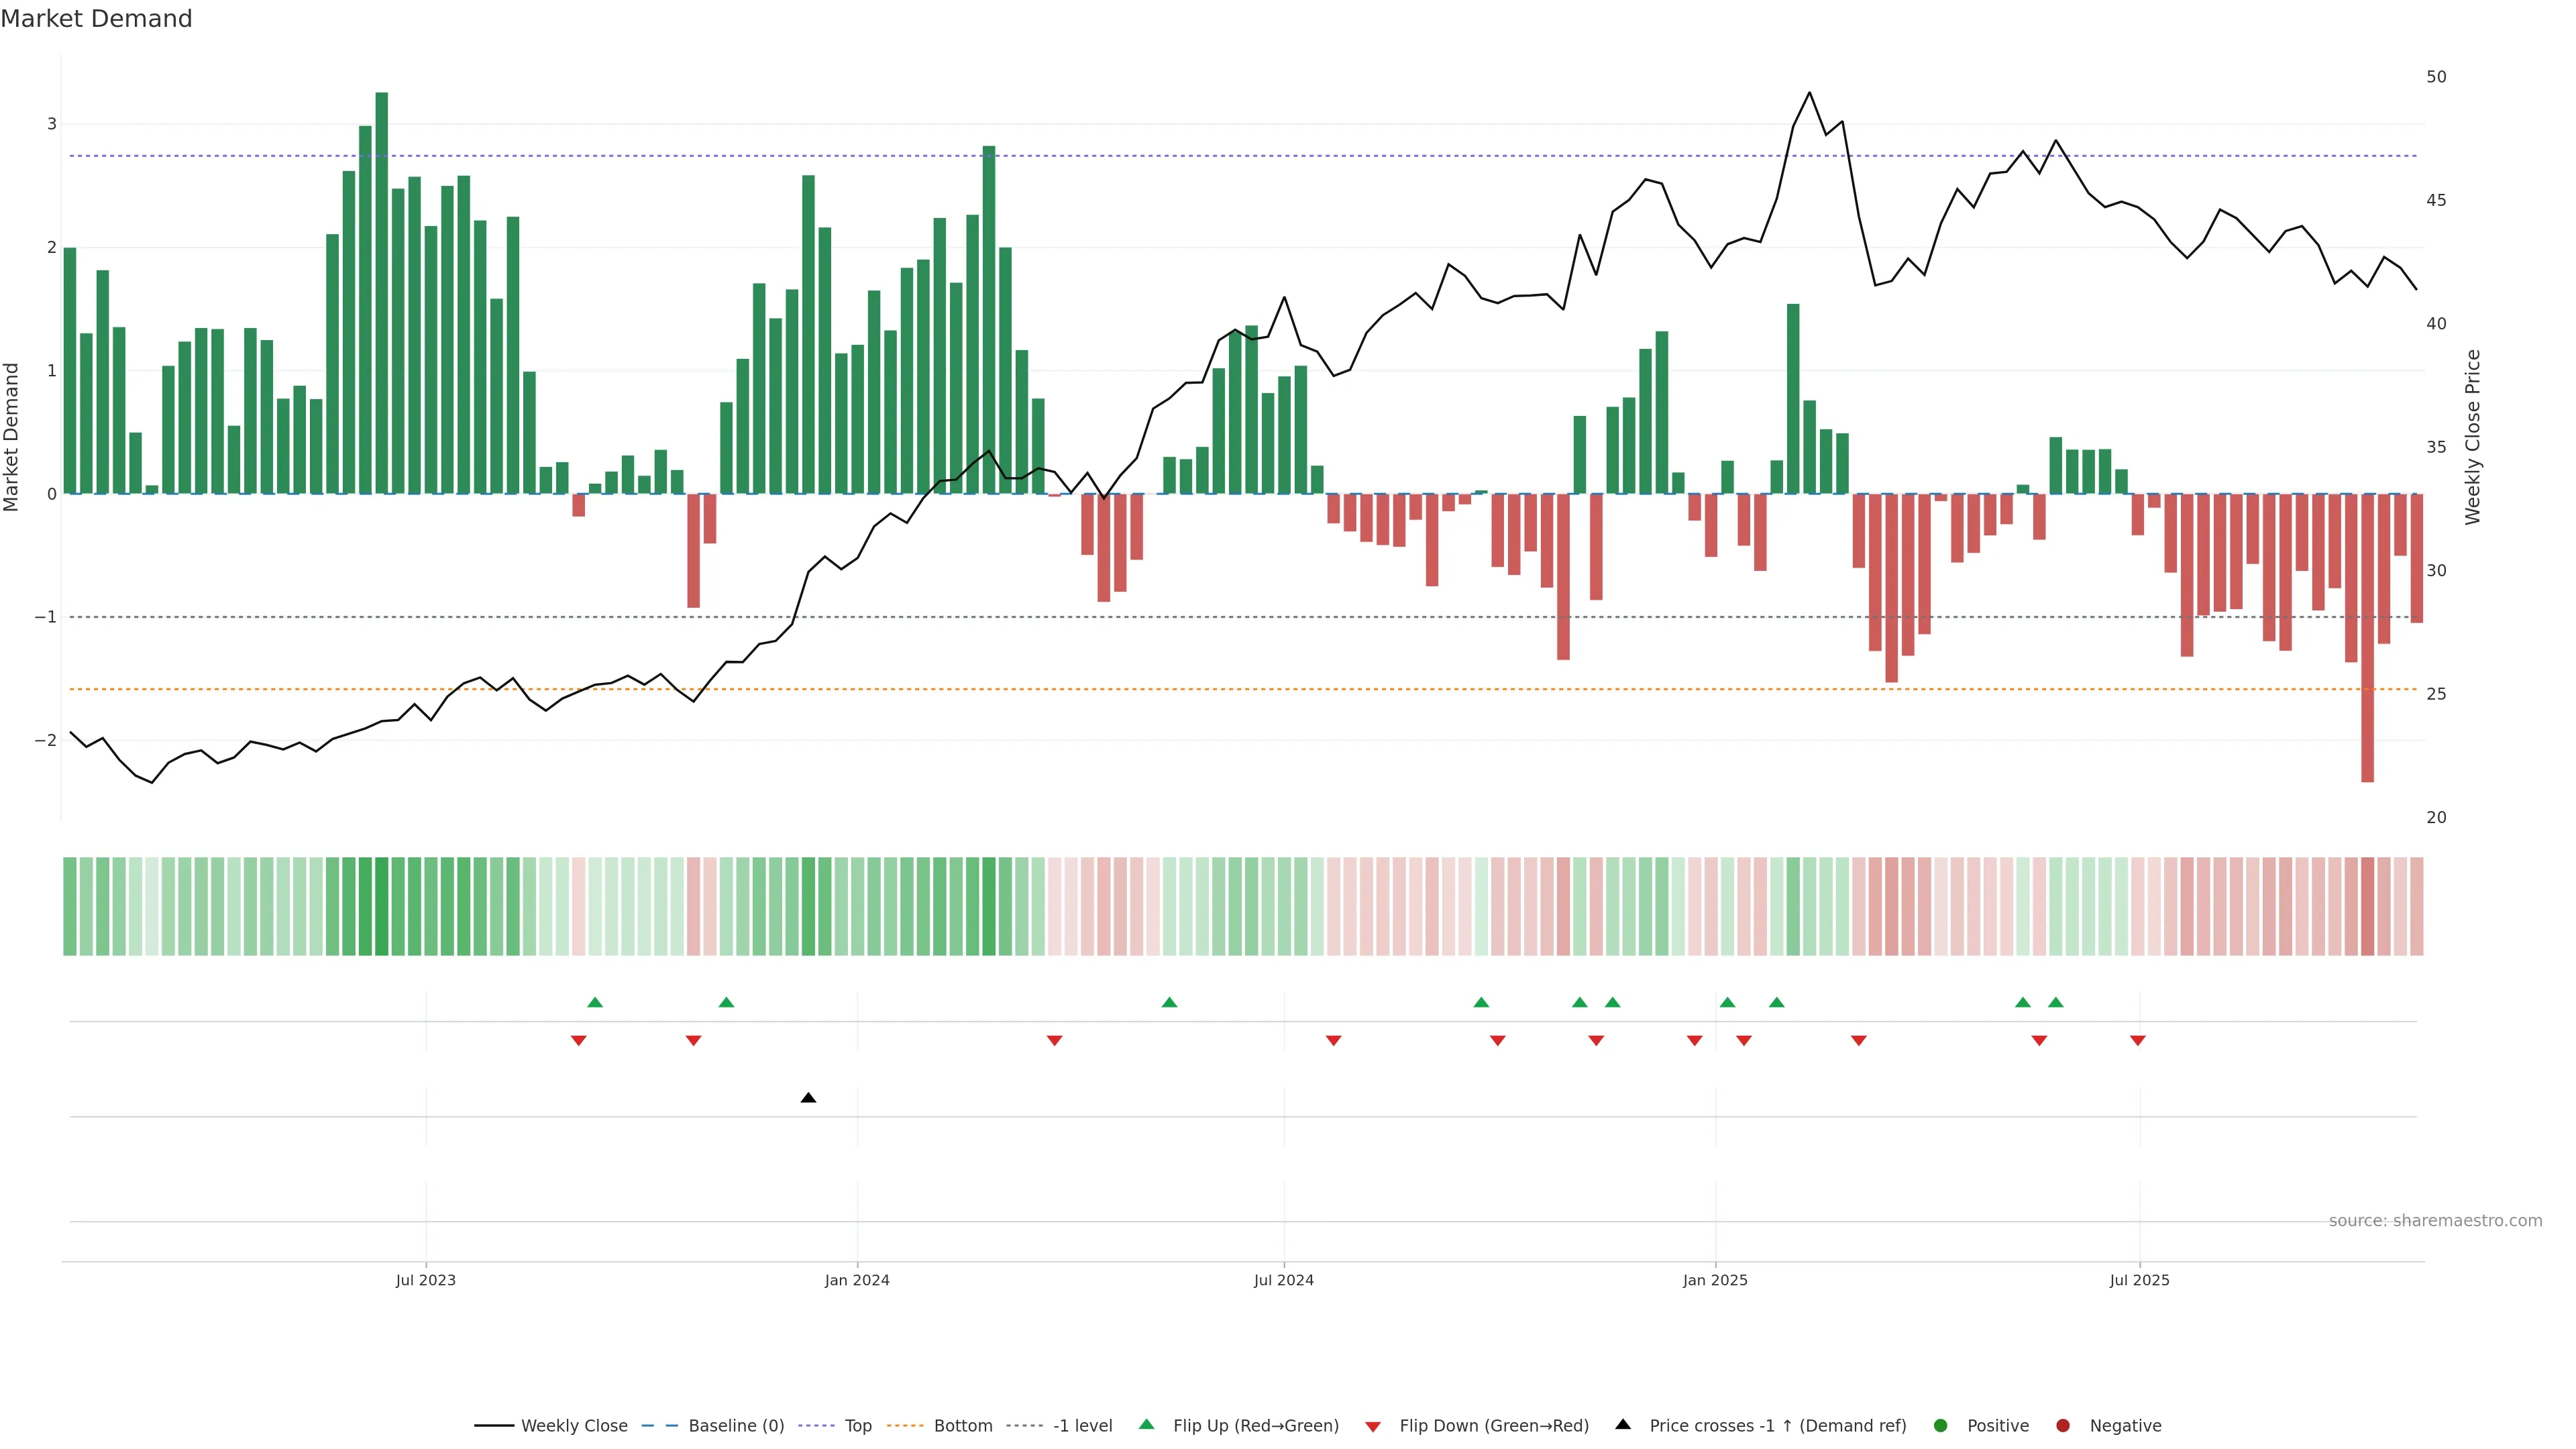Click first green flip-up marker after Jul 2023
The image size is (2576, 1449).
[595, 1002]
